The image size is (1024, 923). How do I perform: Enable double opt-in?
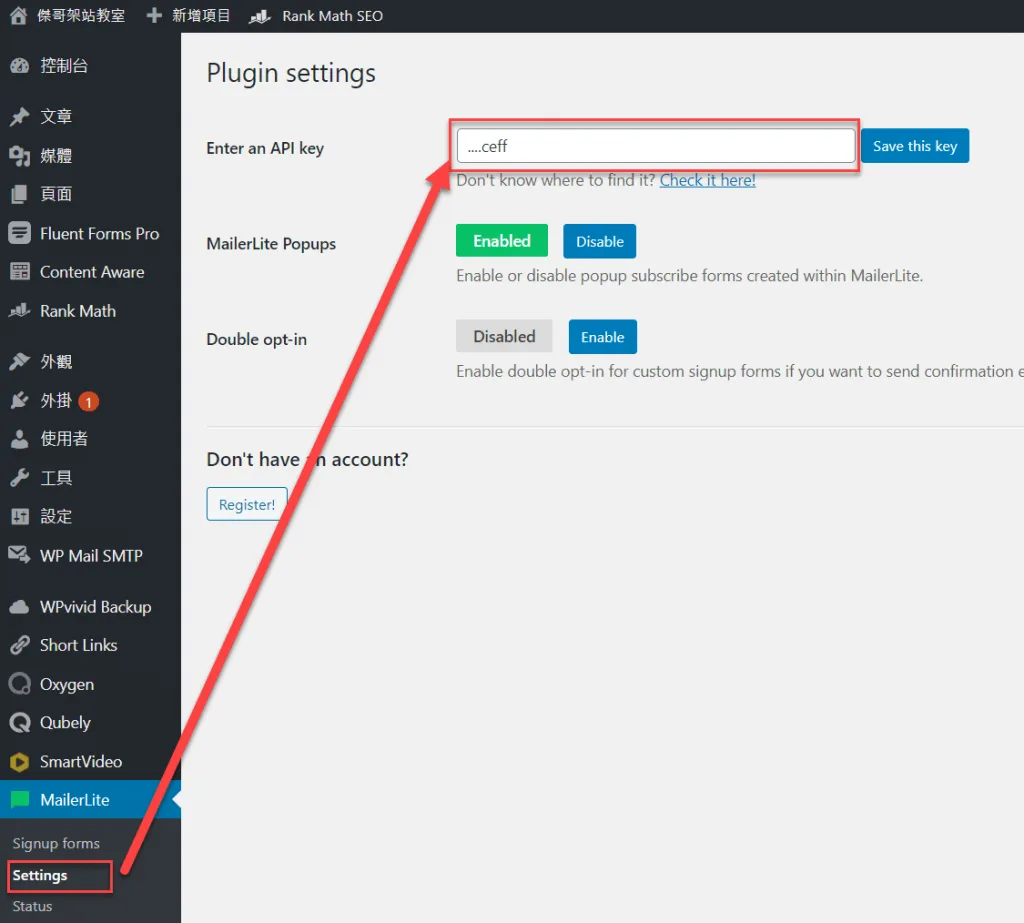pos(602,337)
